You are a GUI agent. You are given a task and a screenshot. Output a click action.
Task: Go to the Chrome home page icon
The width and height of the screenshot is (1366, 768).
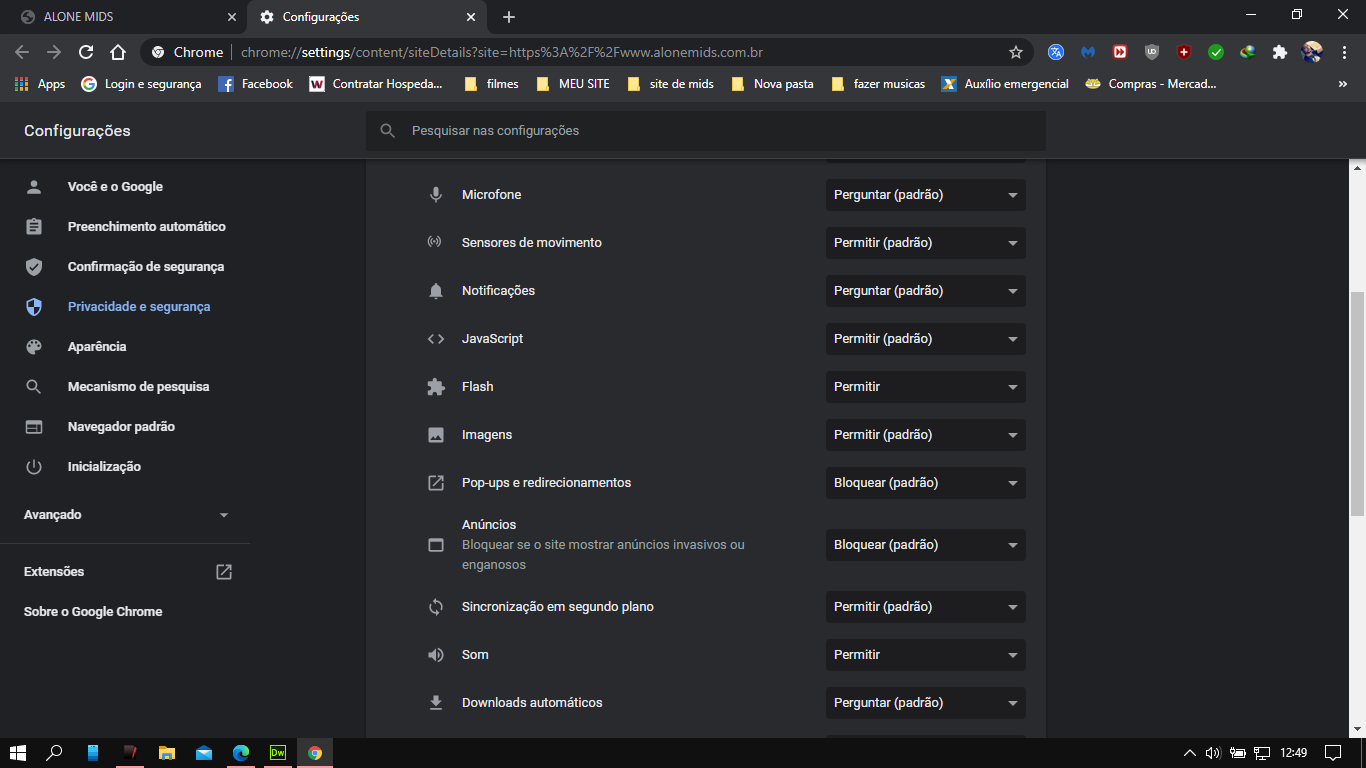(118, 52)
